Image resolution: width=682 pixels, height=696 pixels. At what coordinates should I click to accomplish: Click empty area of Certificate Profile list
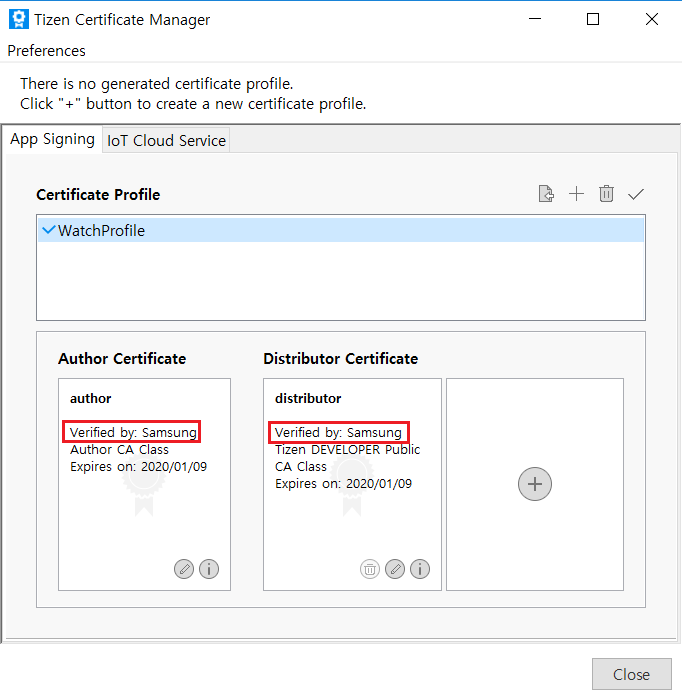[340, 285]
